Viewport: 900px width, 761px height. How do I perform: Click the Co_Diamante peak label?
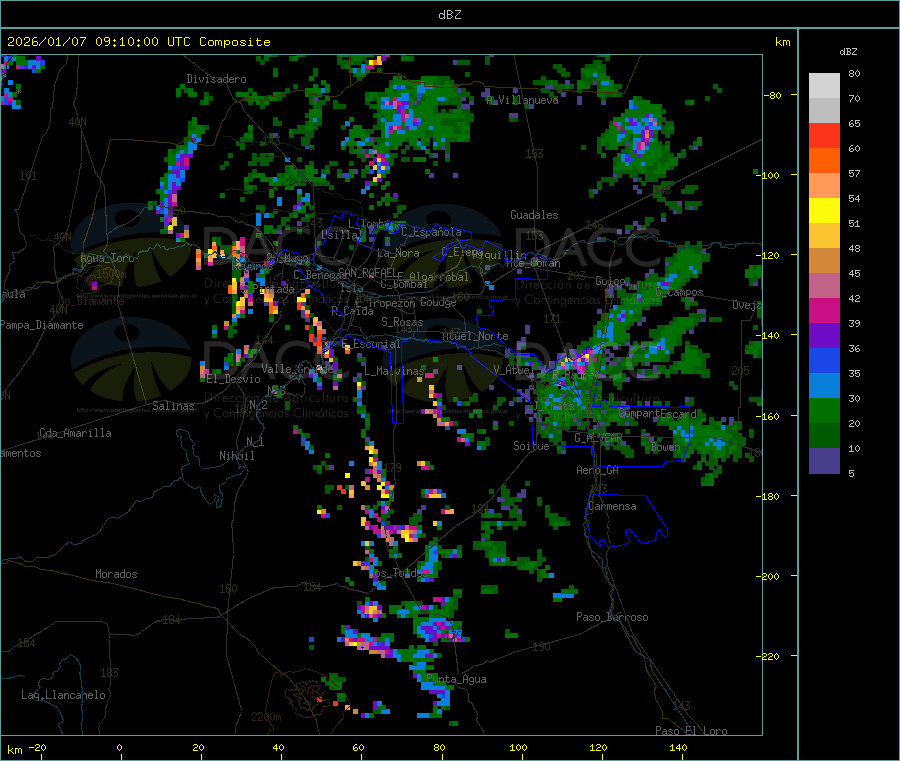coord(91,301)
